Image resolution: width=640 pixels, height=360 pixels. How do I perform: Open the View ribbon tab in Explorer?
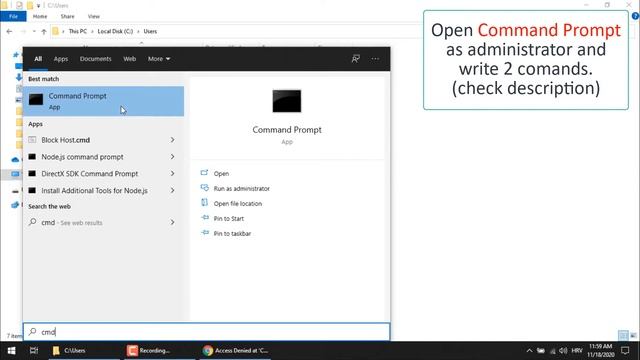point(93,16)
